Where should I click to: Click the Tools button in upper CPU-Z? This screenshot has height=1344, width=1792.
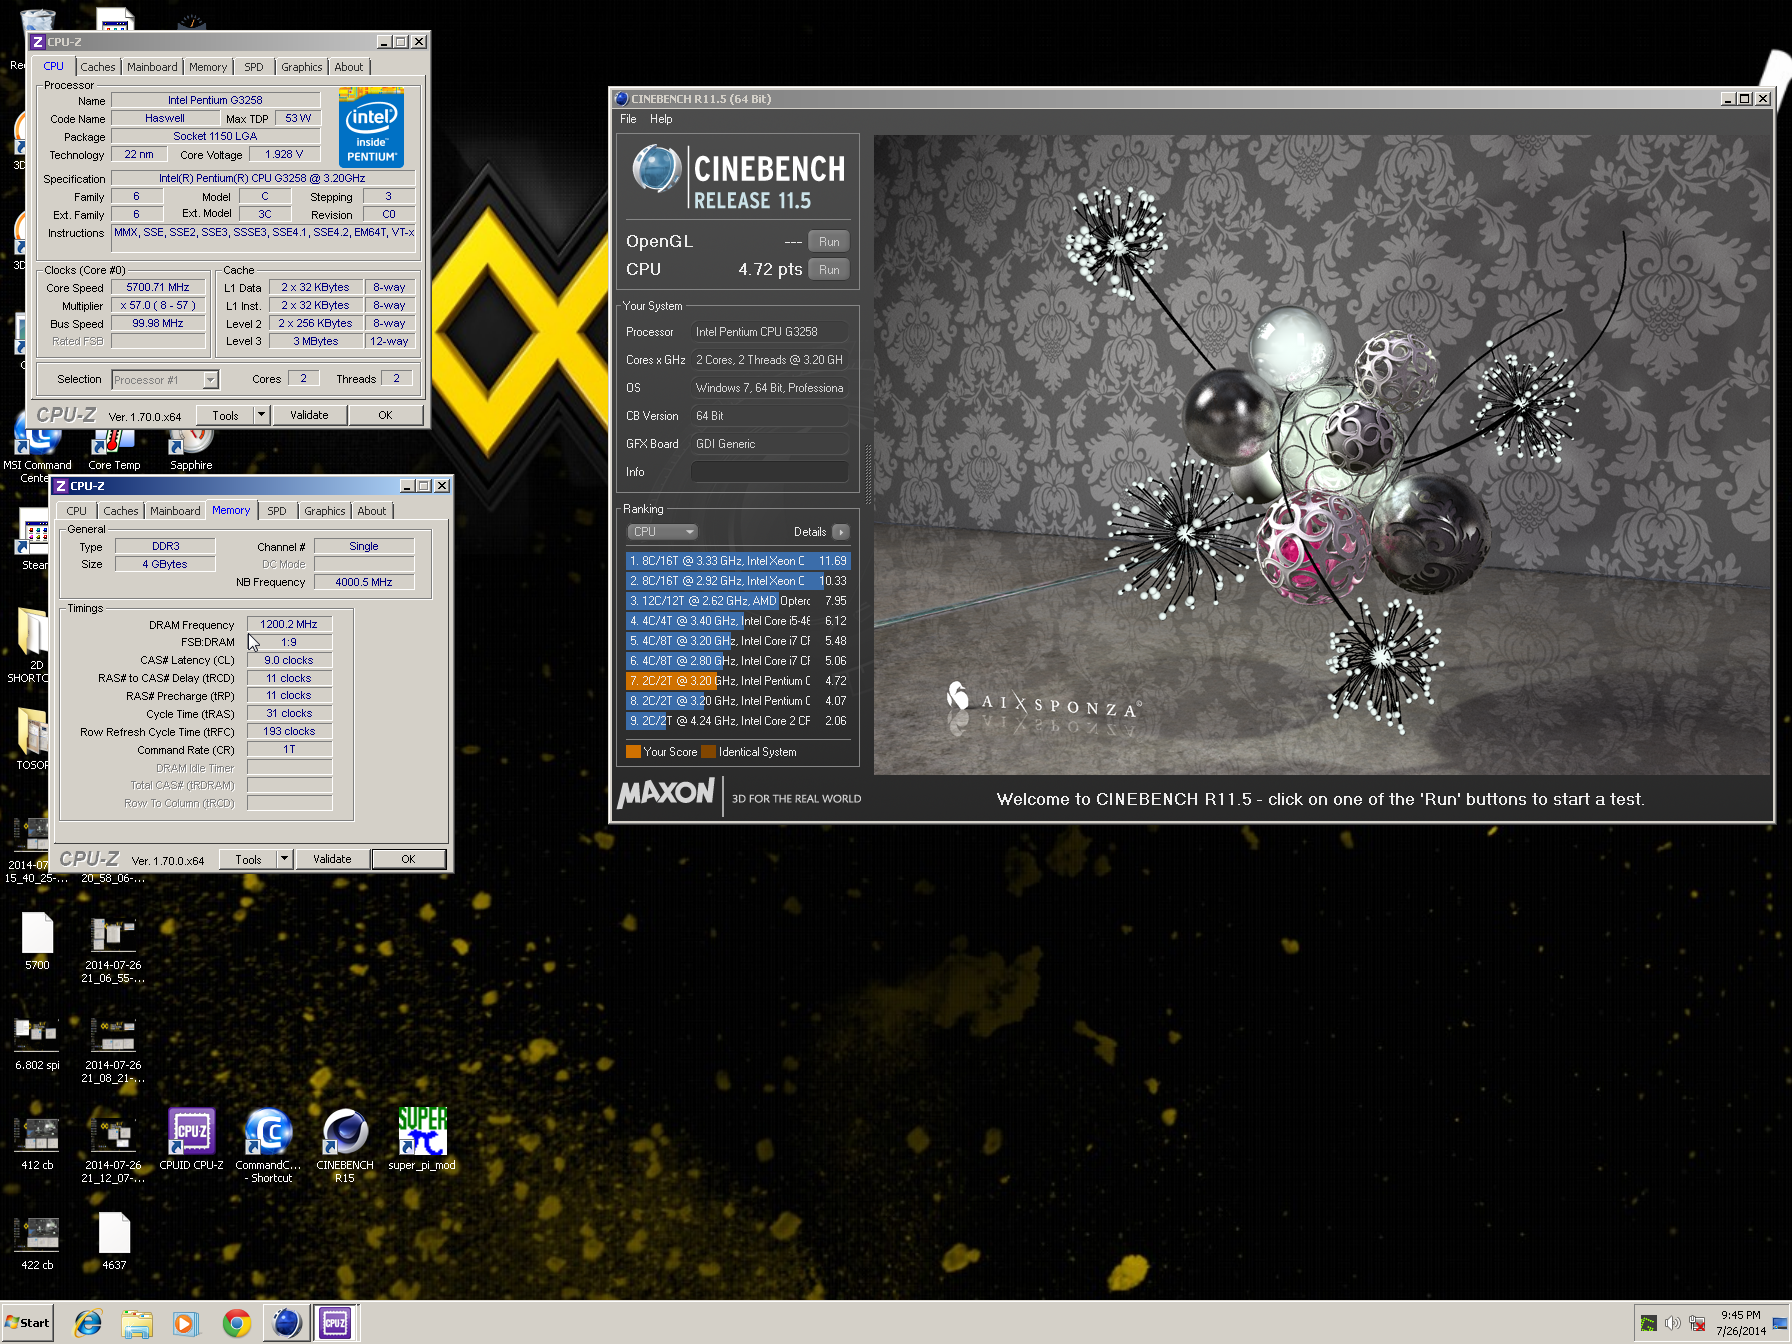(225, 415)
